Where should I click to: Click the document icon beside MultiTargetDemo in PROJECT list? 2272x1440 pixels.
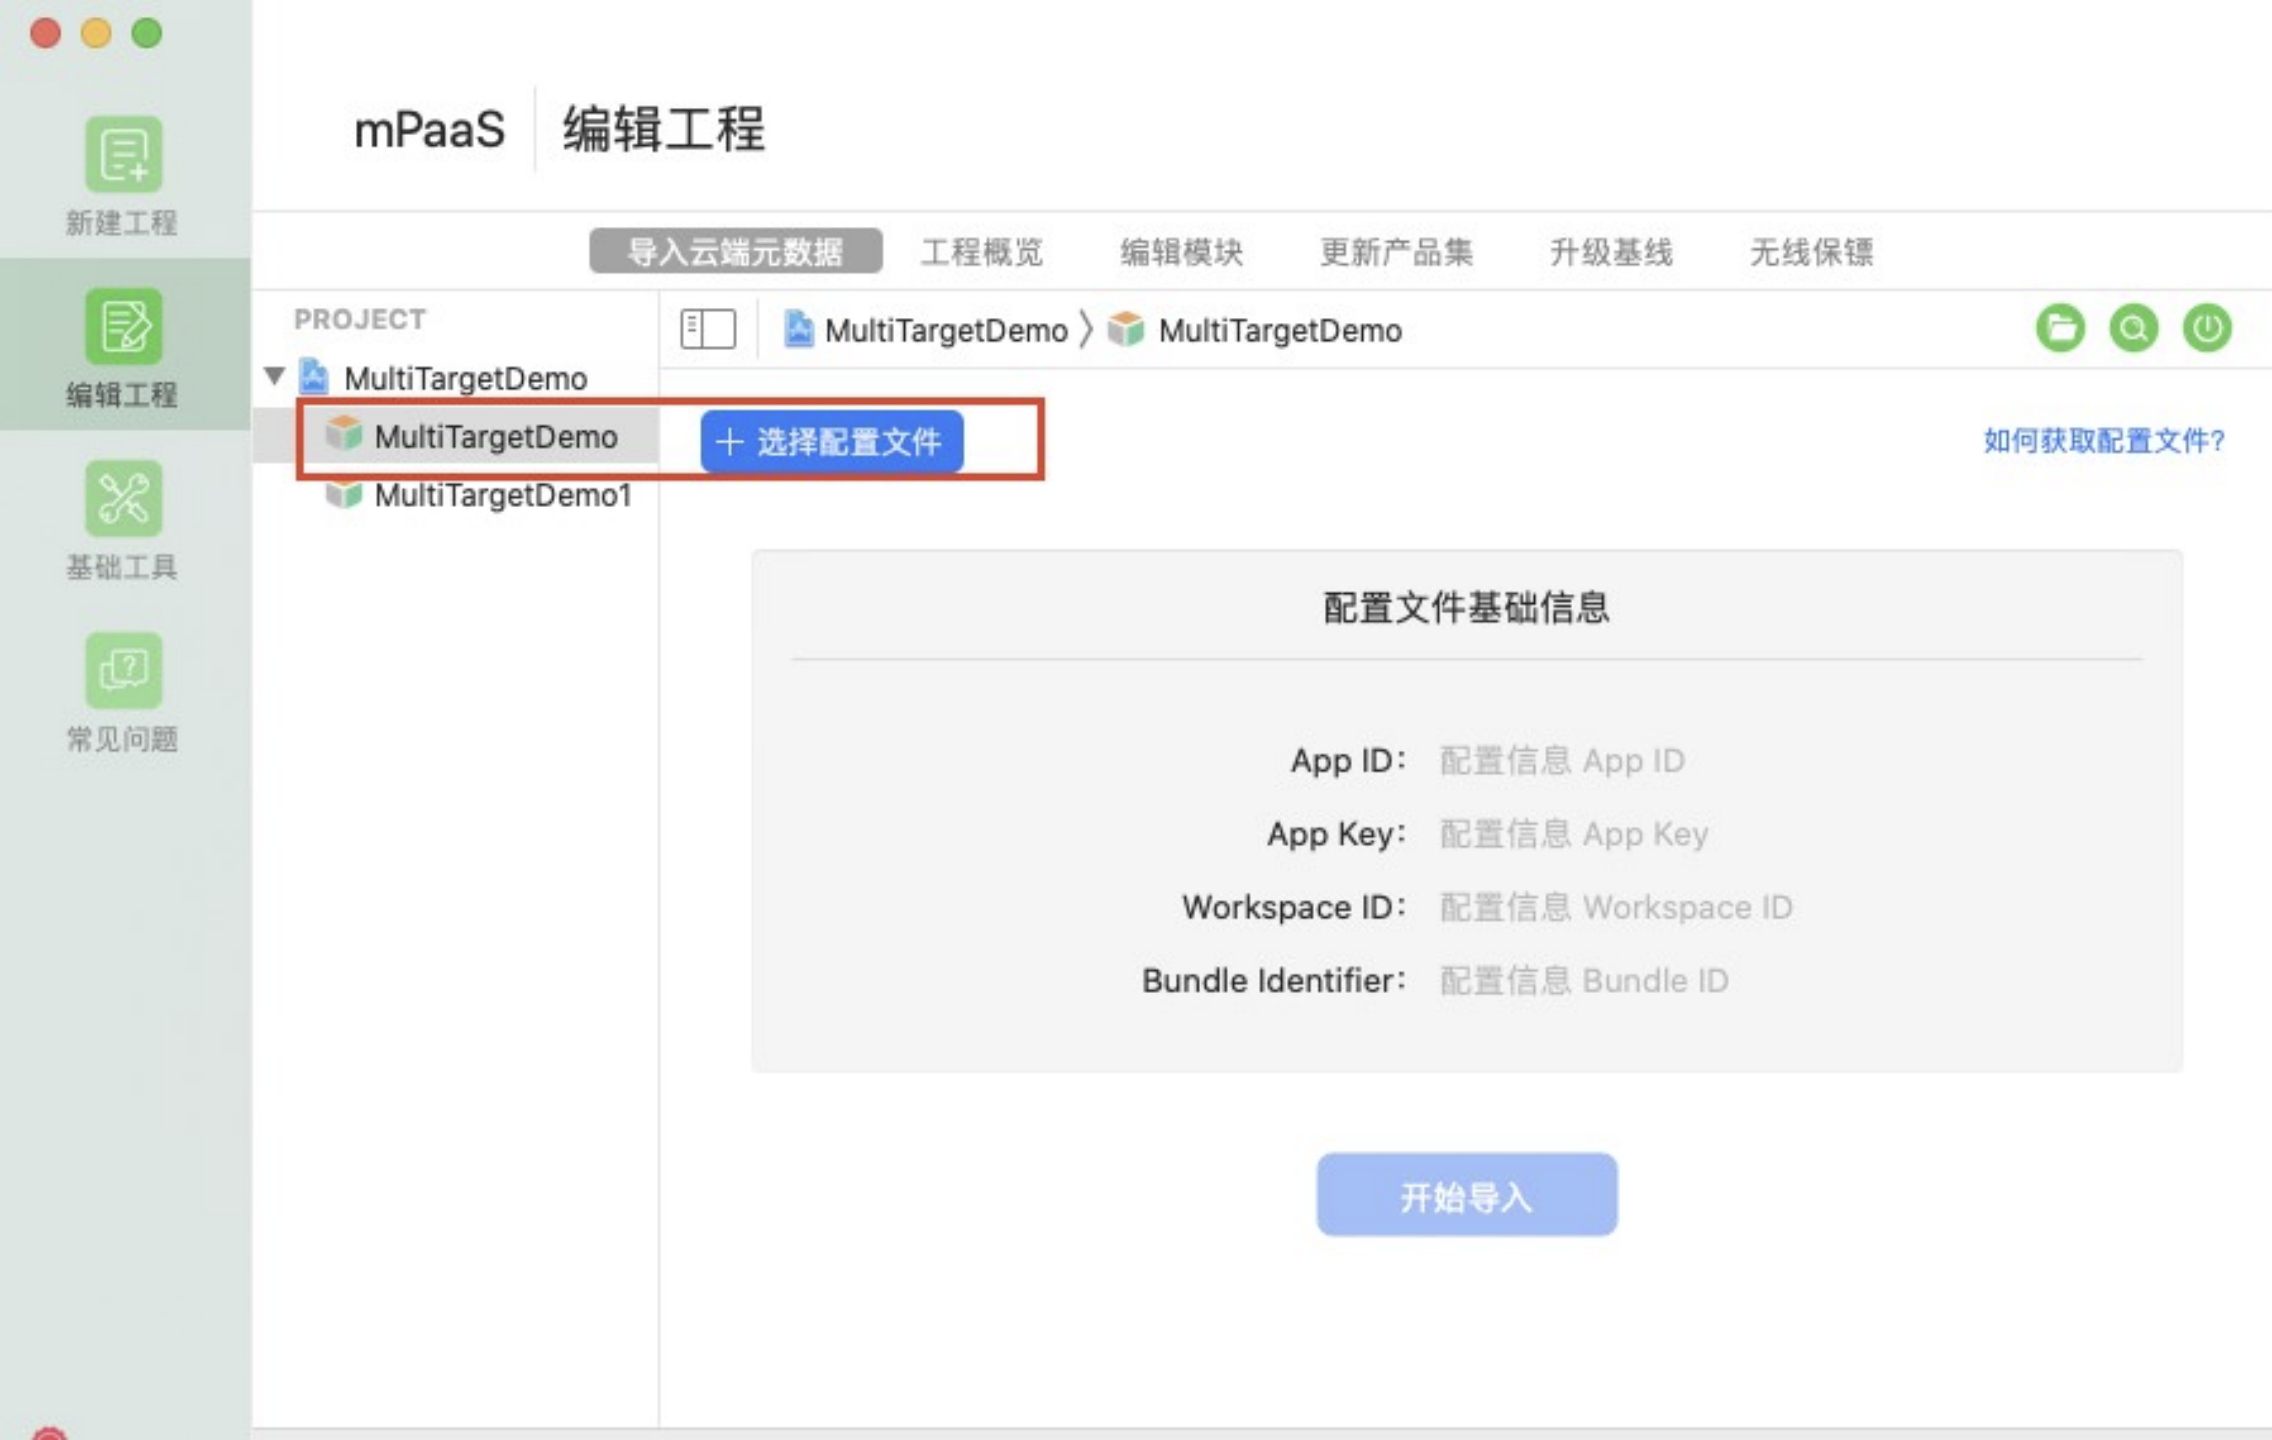(313, 378)
